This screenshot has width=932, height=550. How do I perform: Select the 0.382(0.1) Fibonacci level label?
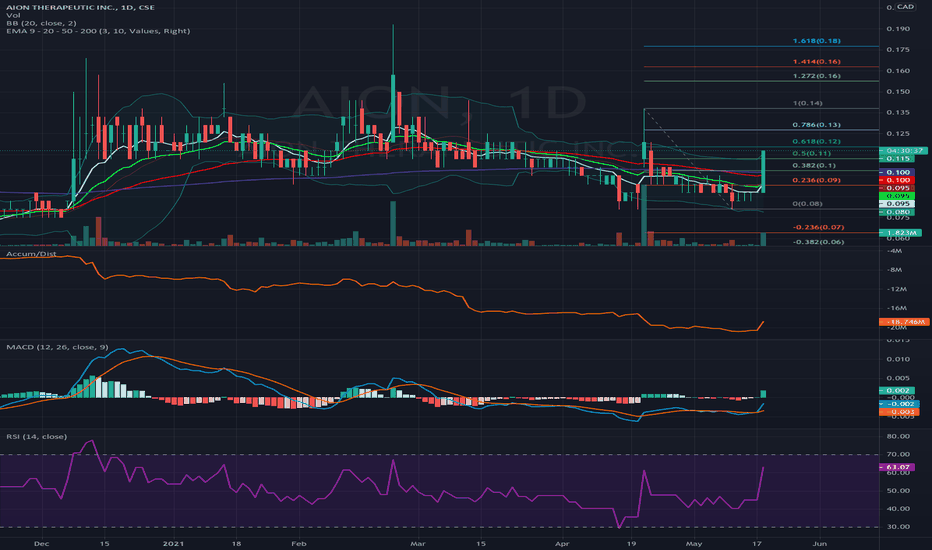[x=814, y=165]
